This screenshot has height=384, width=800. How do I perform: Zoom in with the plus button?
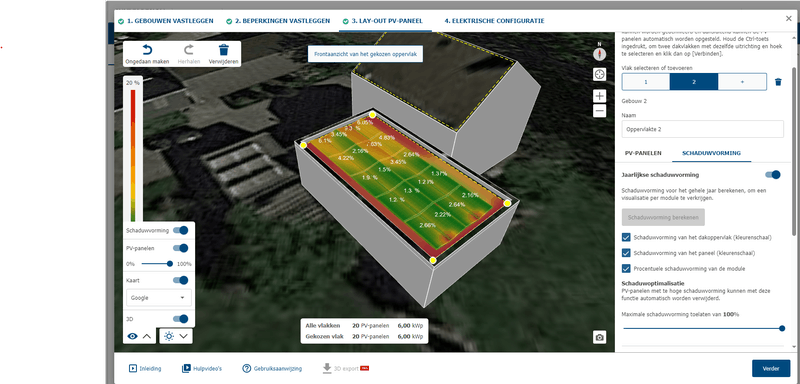599,95
